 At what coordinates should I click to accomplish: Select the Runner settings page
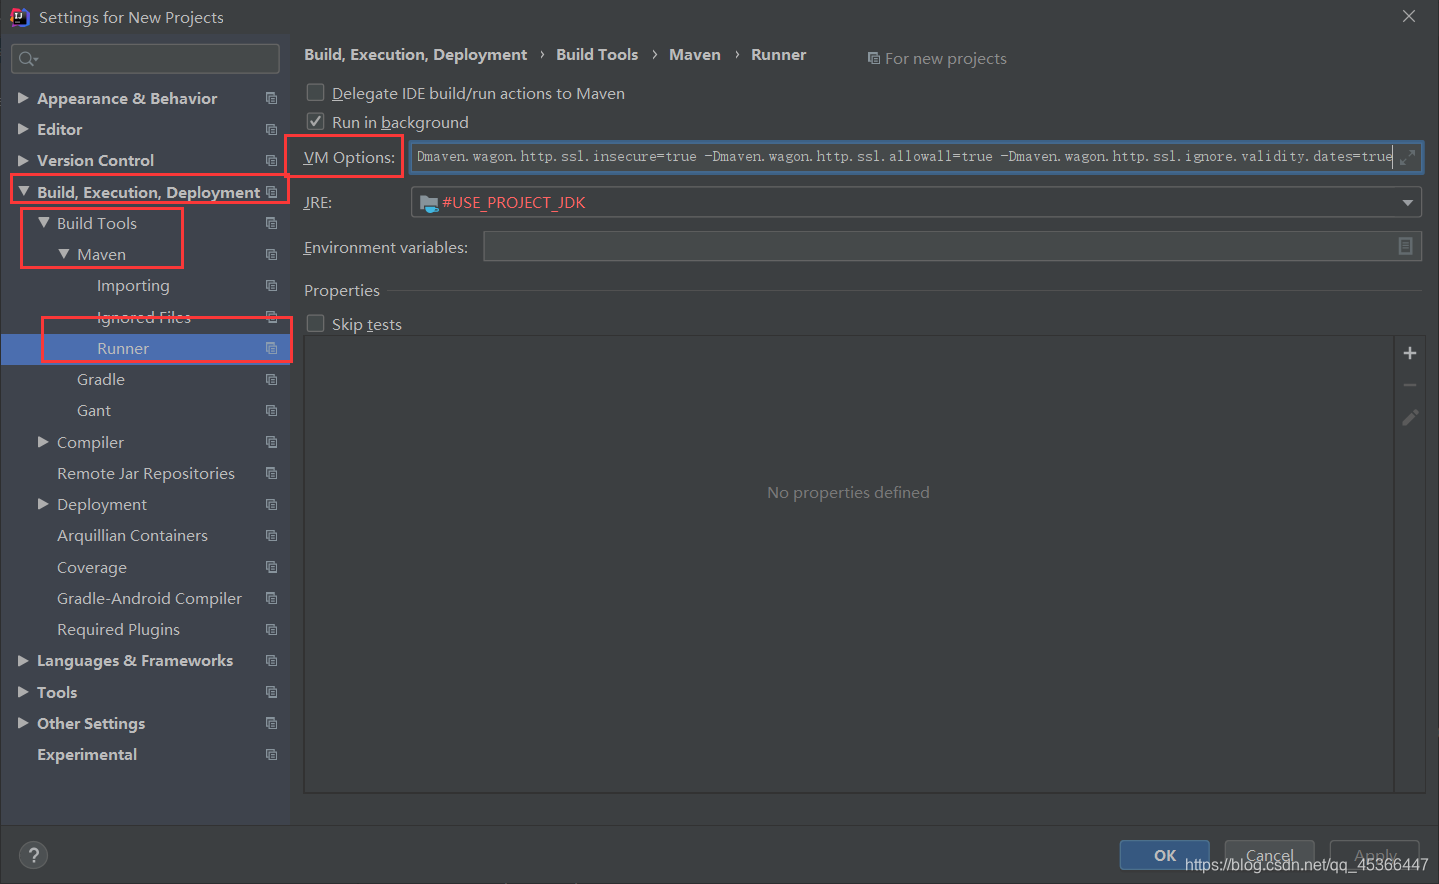(x=123, y=348)
